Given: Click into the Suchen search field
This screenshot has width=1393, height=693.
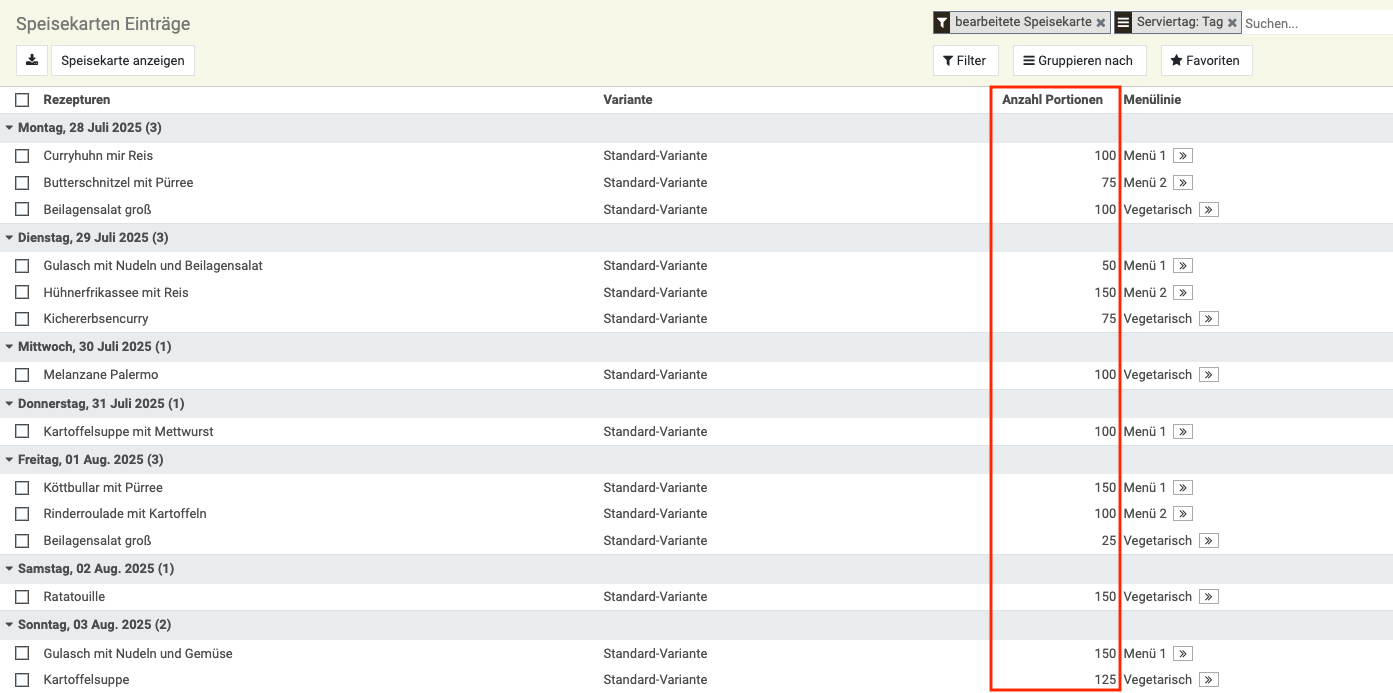Looking at the screenshot, I should (1315, 22).
